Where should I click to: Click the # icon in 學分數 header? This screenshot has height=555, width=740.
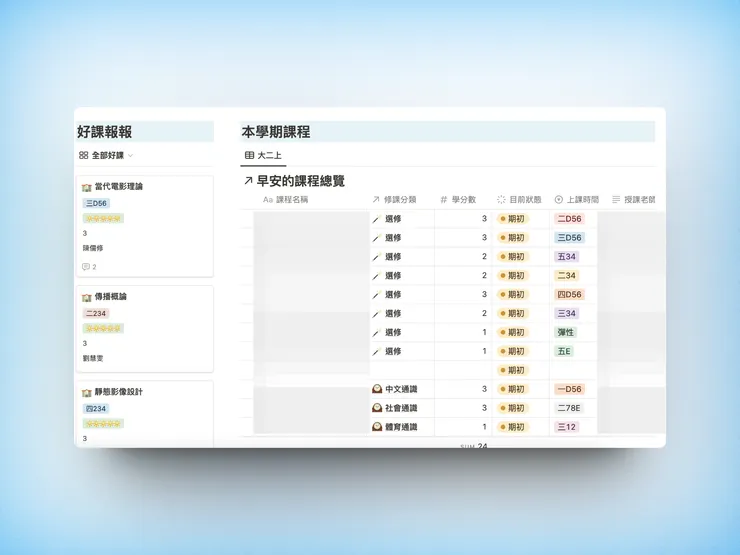(444, 200)
